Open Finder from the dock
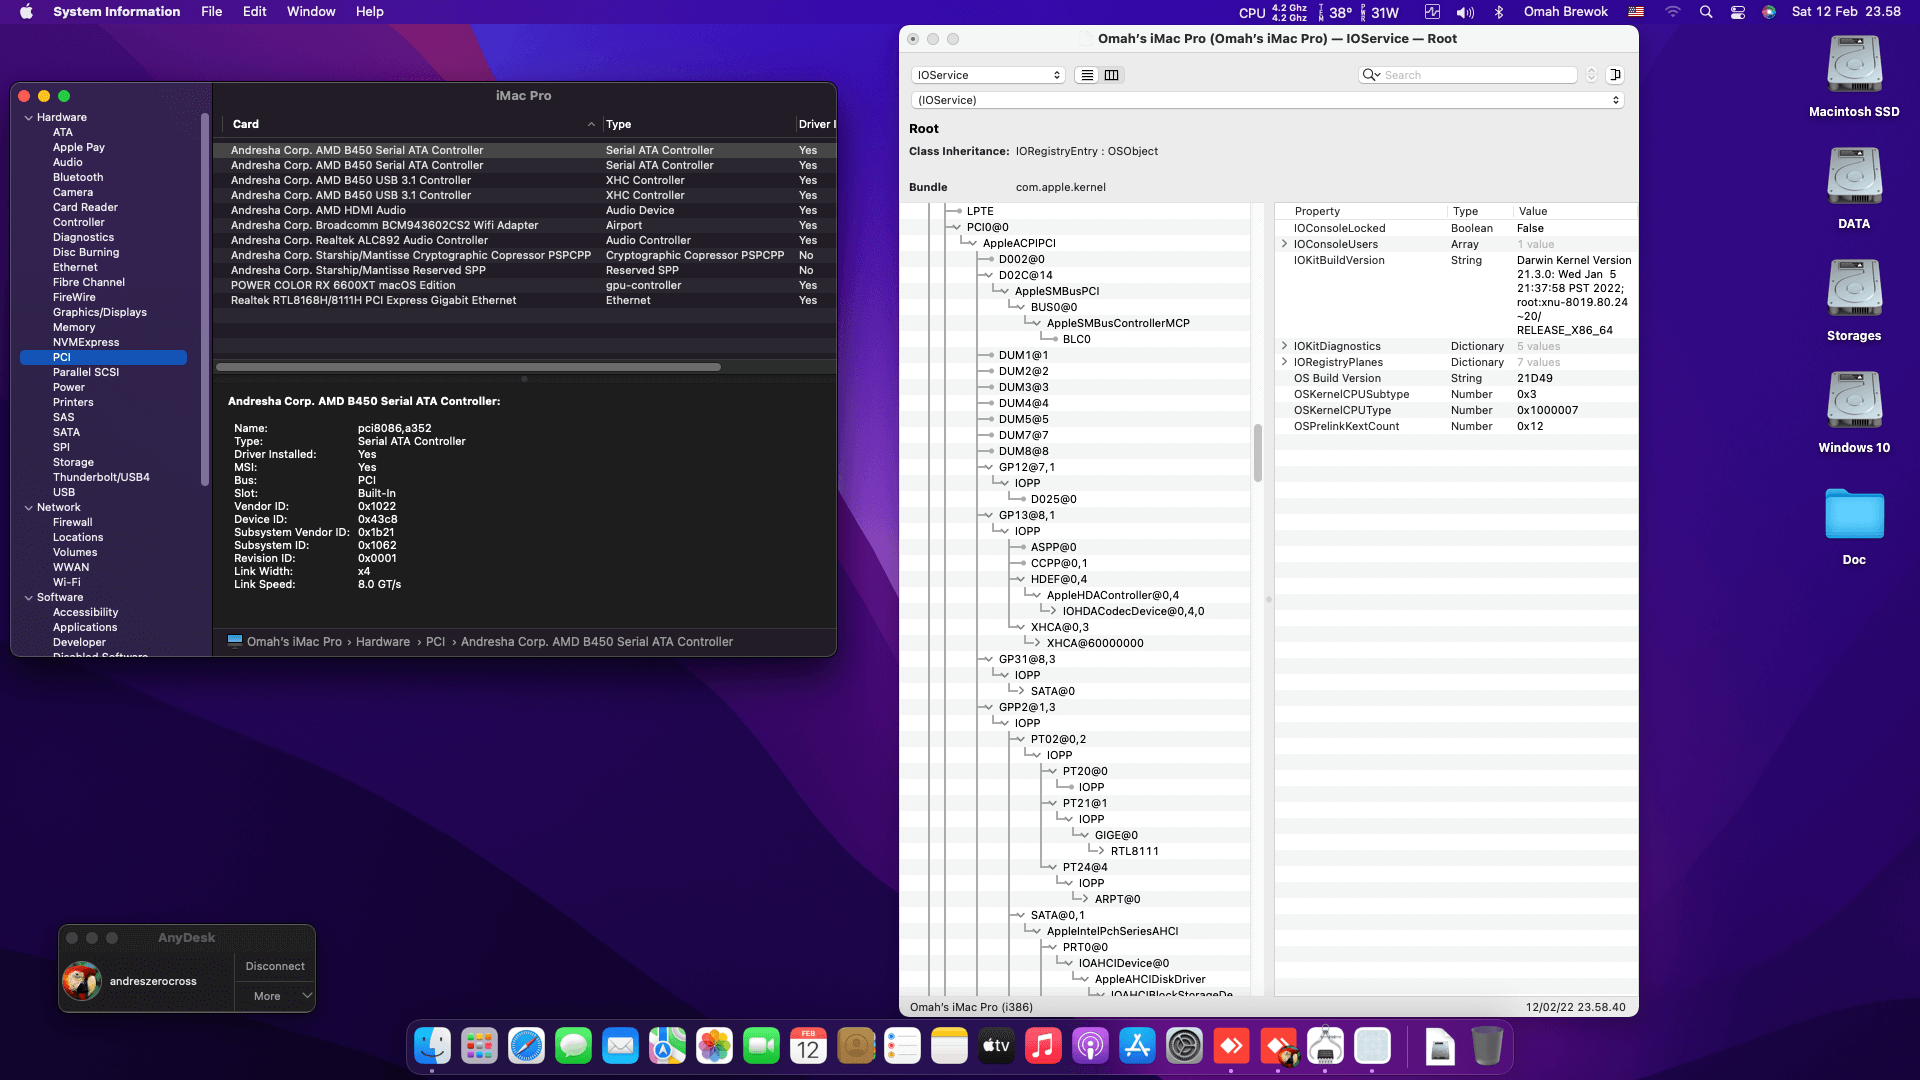Image resolution: width=1920 pixels, height=1080 pixels. point(432,1047)
